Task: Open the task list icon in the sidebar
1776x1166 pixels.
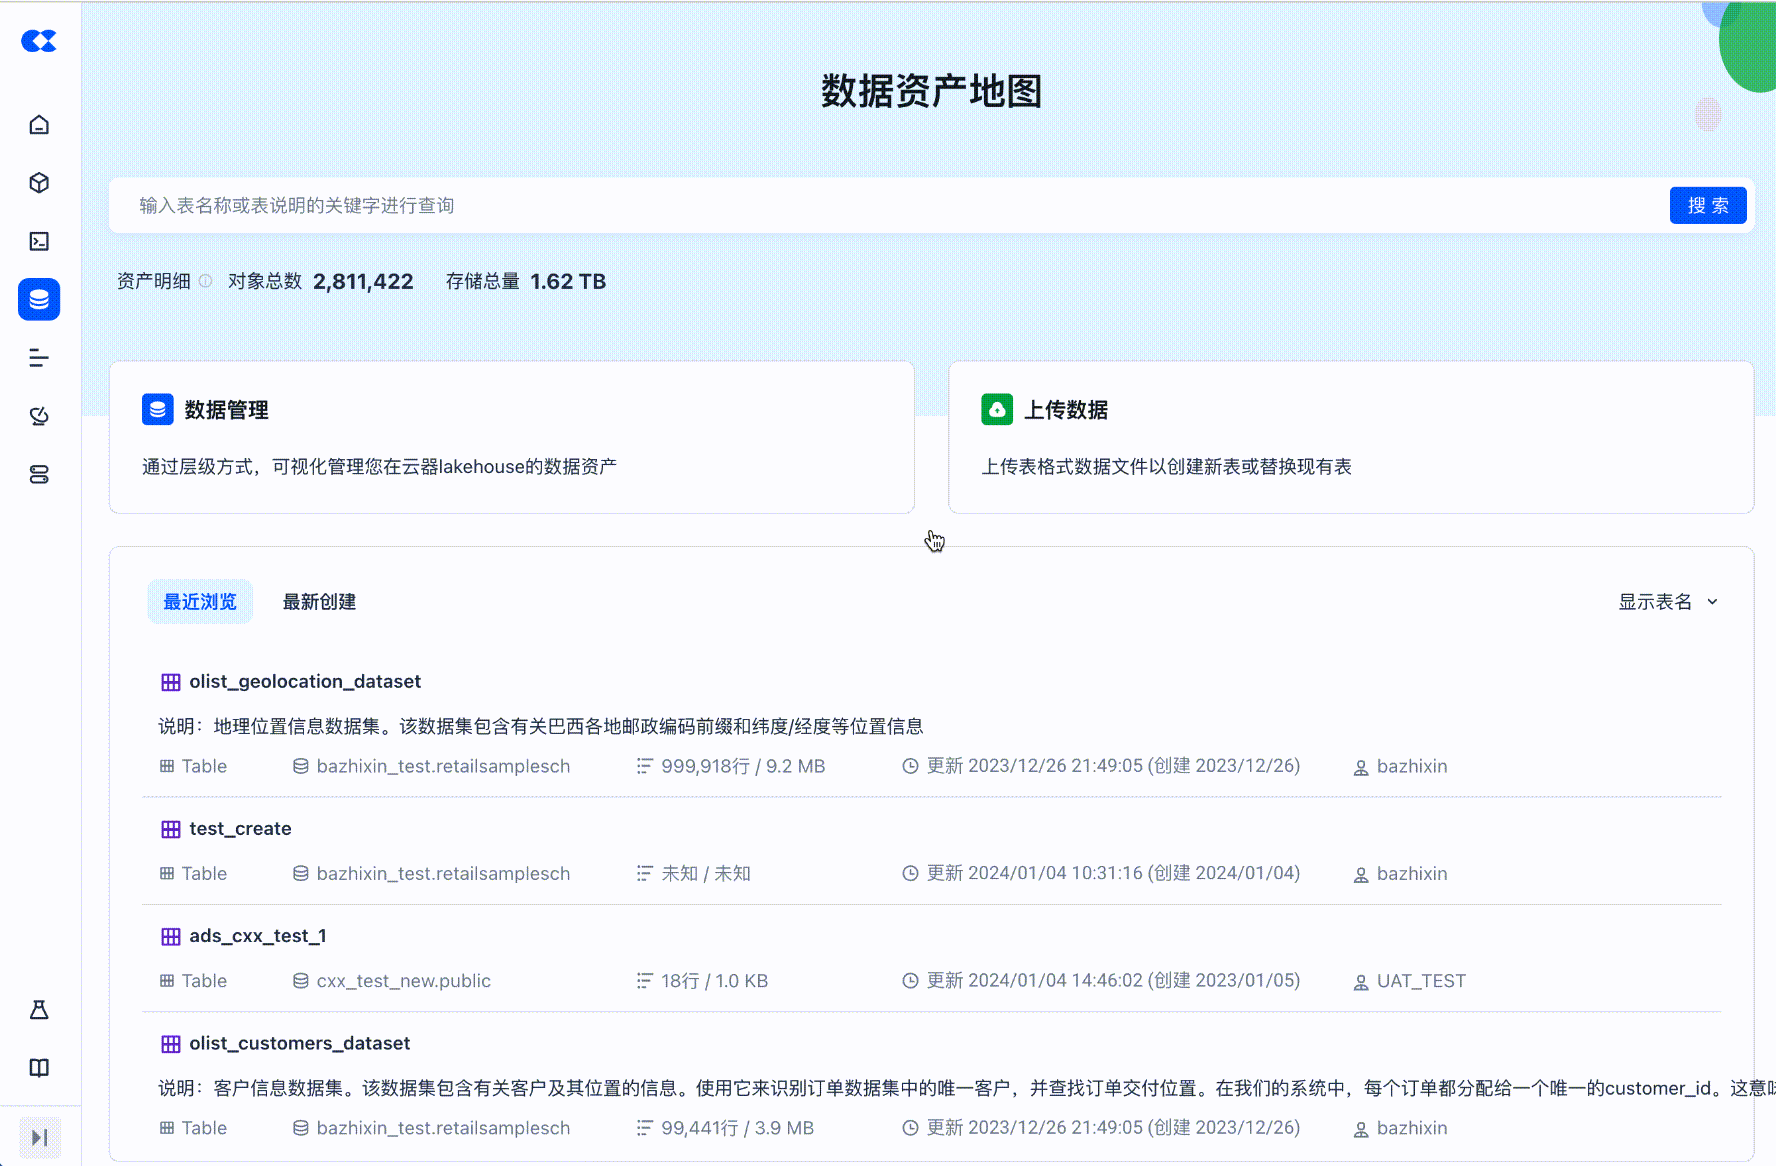Action: coord(39,358)
